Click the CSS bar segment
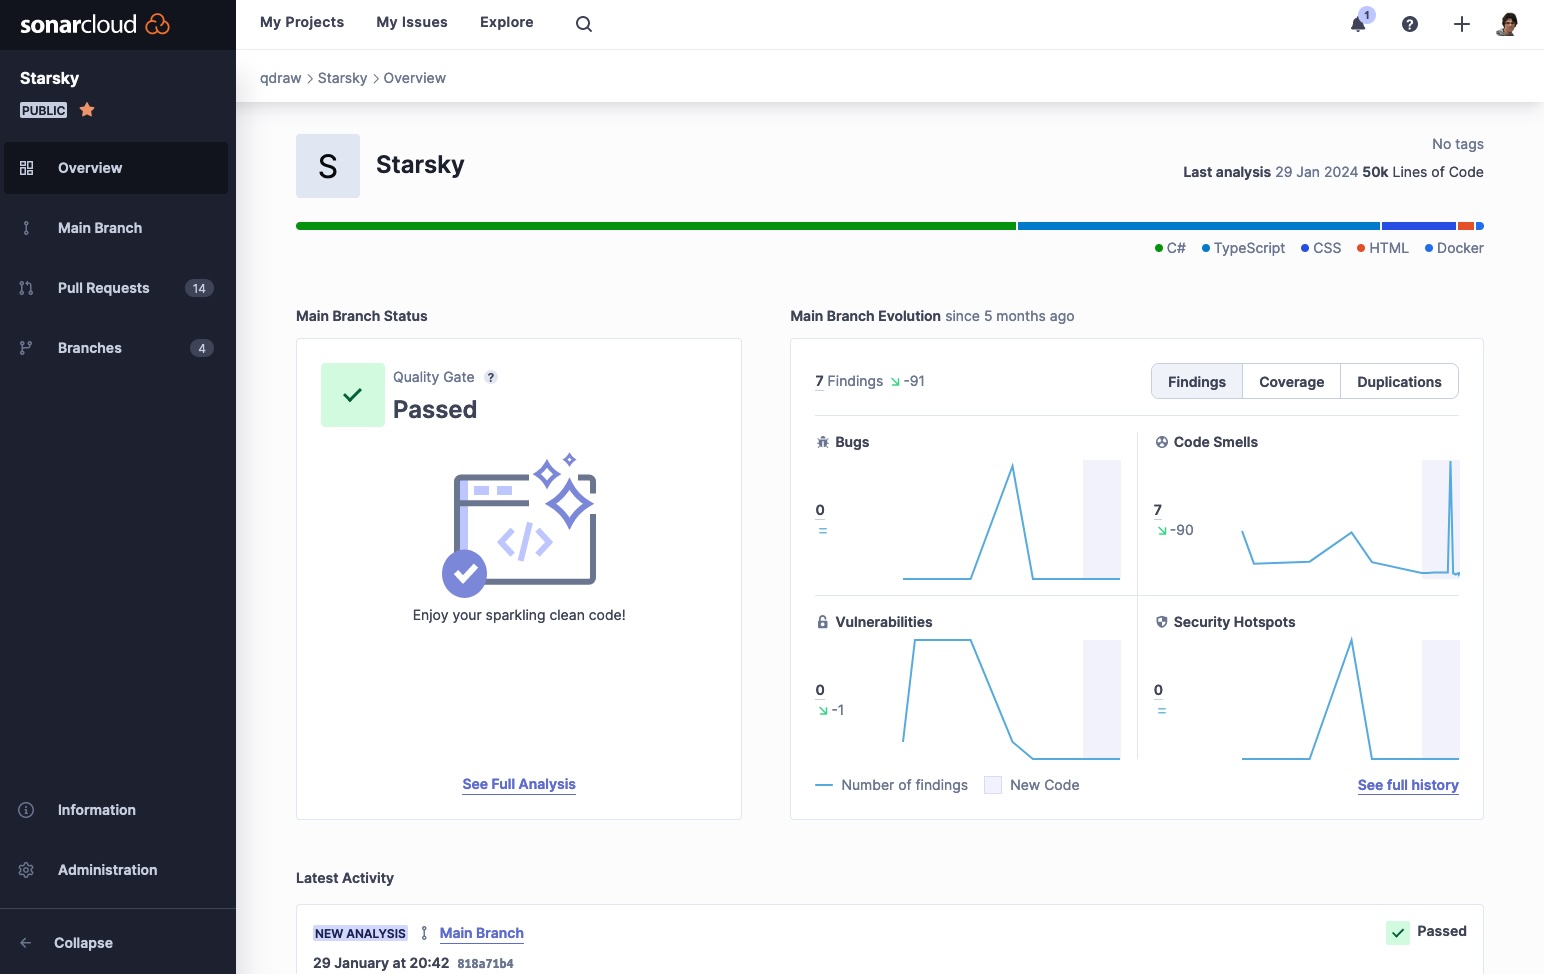Image resolution: width=1544 pixels, height=974 pixels. point(1419,226)
